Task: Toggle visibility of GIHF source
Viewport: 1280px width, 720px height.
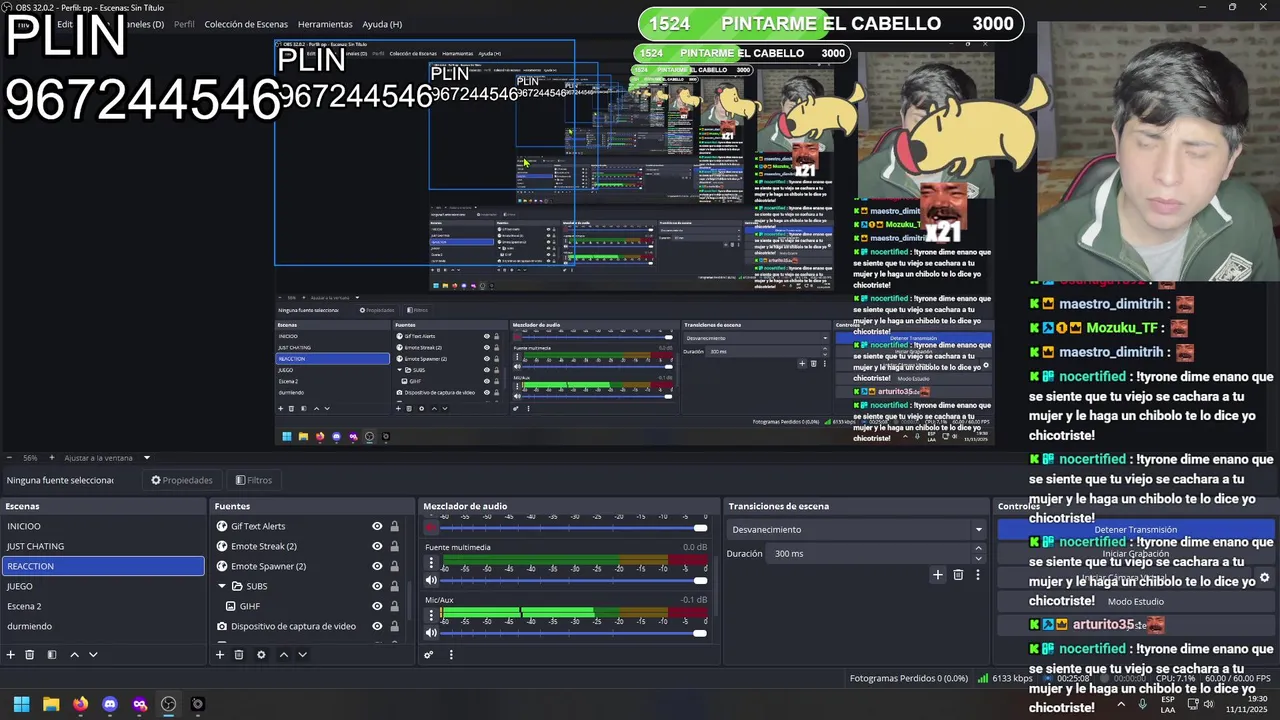Action: 377,606
